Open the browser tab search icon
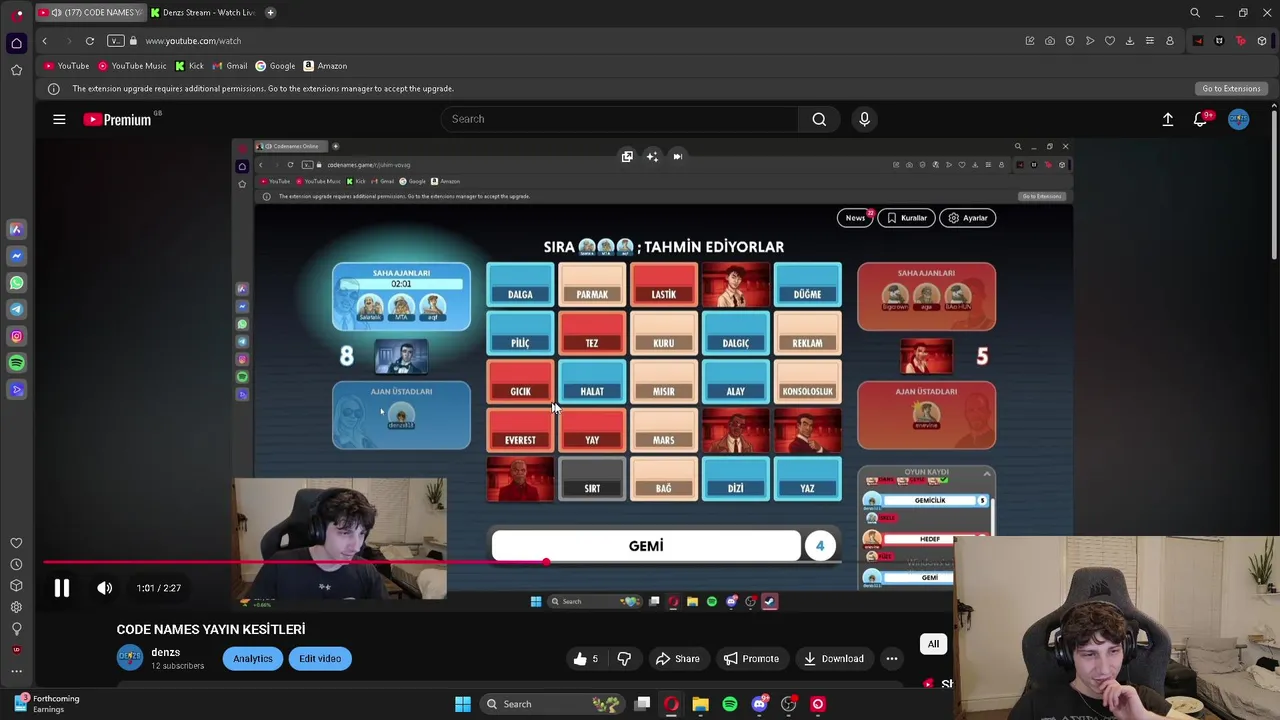The height and width of the screenshot is (720, 1280). click(1195, 13)
